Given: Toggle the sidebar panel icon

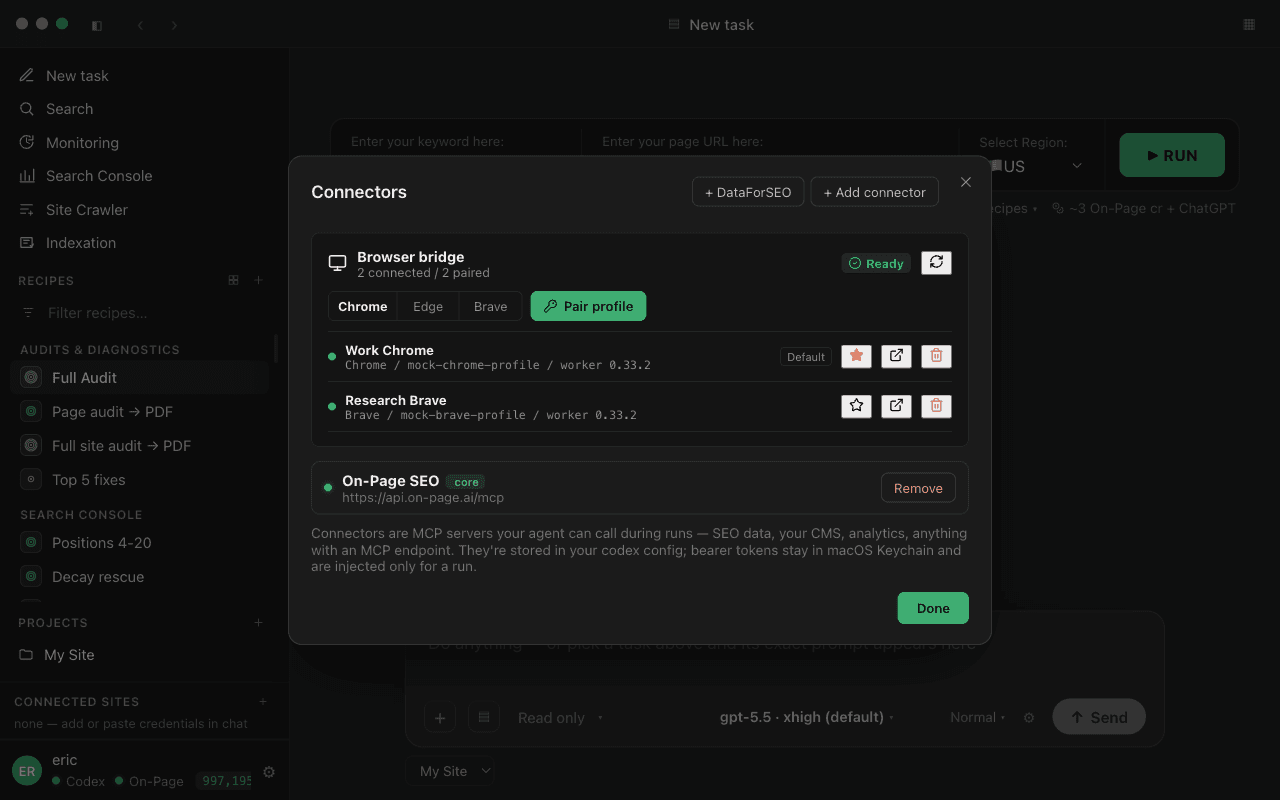Looking at the screenshot, I should (97, 25).
